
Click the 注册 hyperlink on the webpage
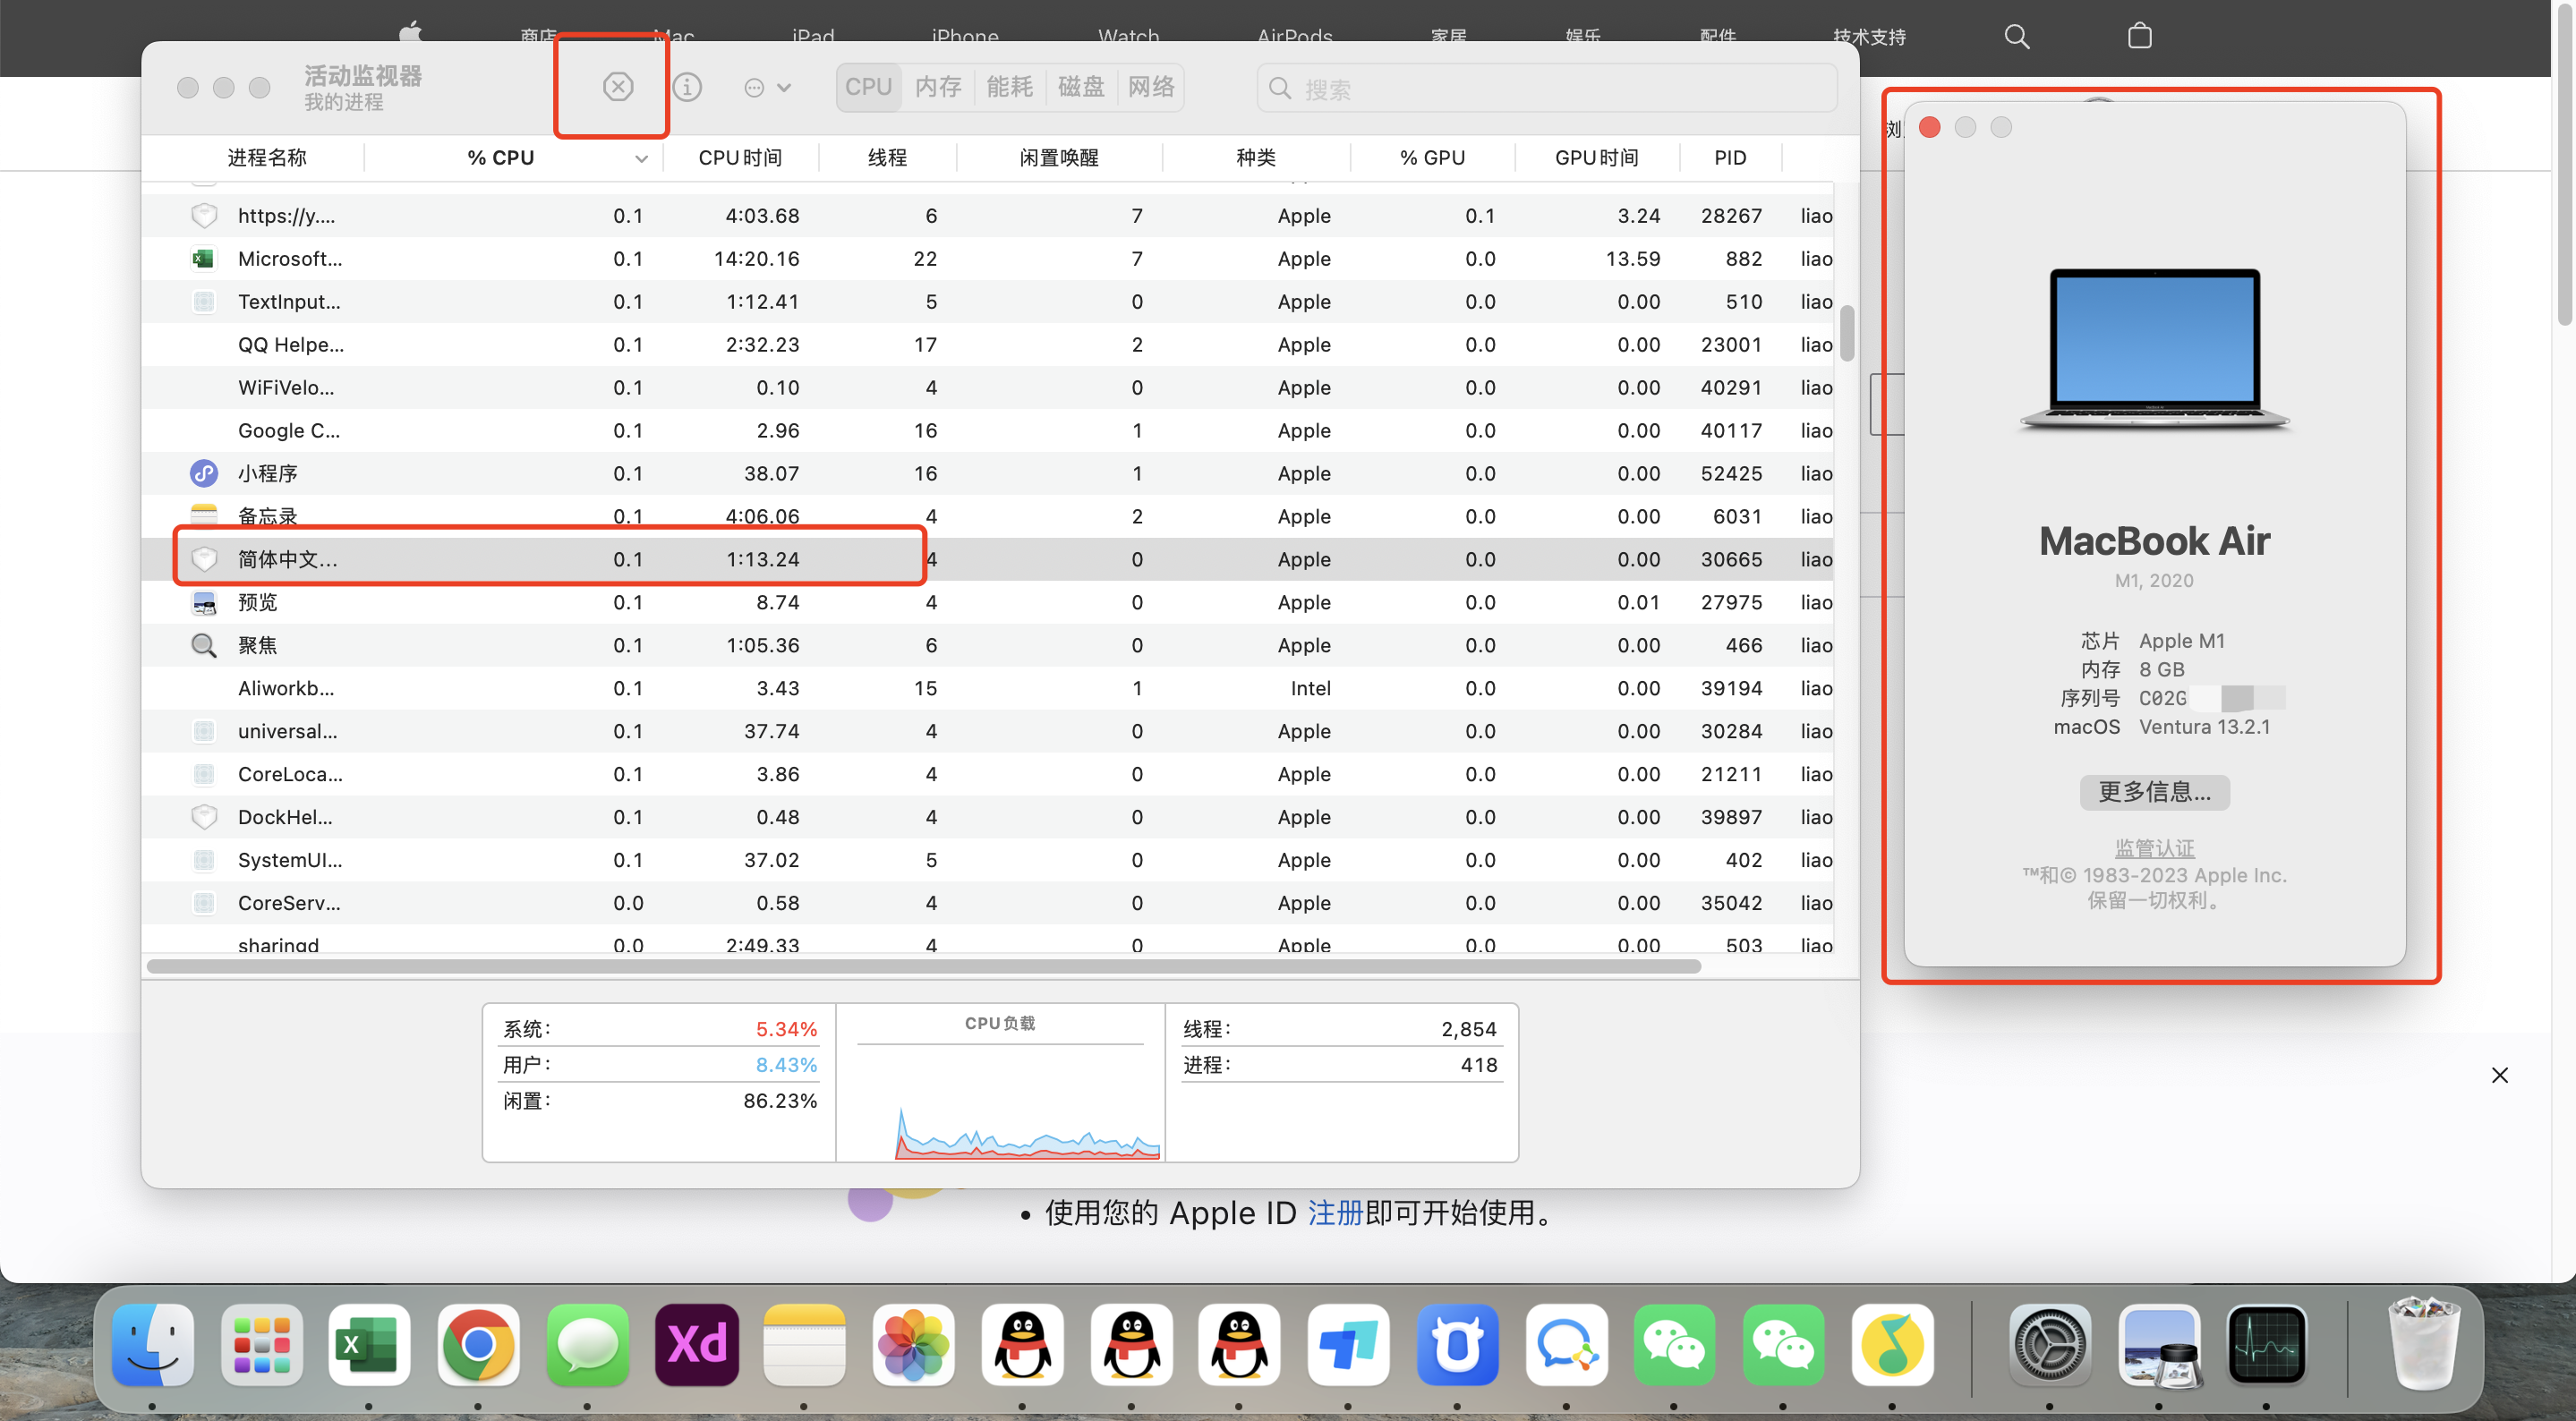[1334, 1212]
